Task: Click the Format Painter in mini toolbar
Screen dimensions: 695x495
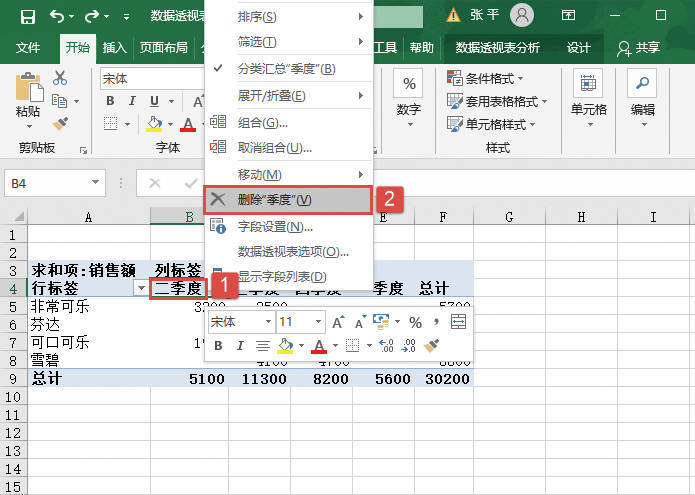Action: click(432, 346)
